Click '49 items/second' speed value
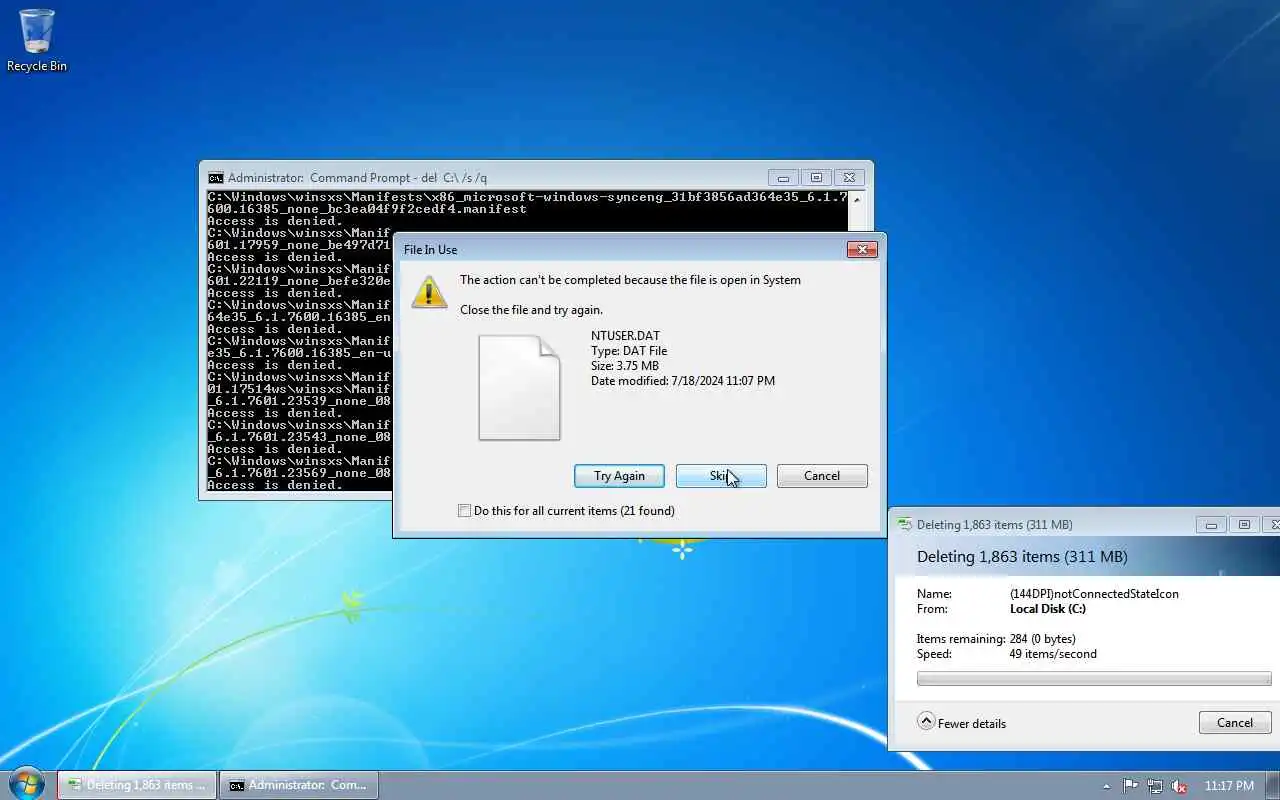The width and height of the screenshot is (1280, 800). click(x=1053, y=654)
